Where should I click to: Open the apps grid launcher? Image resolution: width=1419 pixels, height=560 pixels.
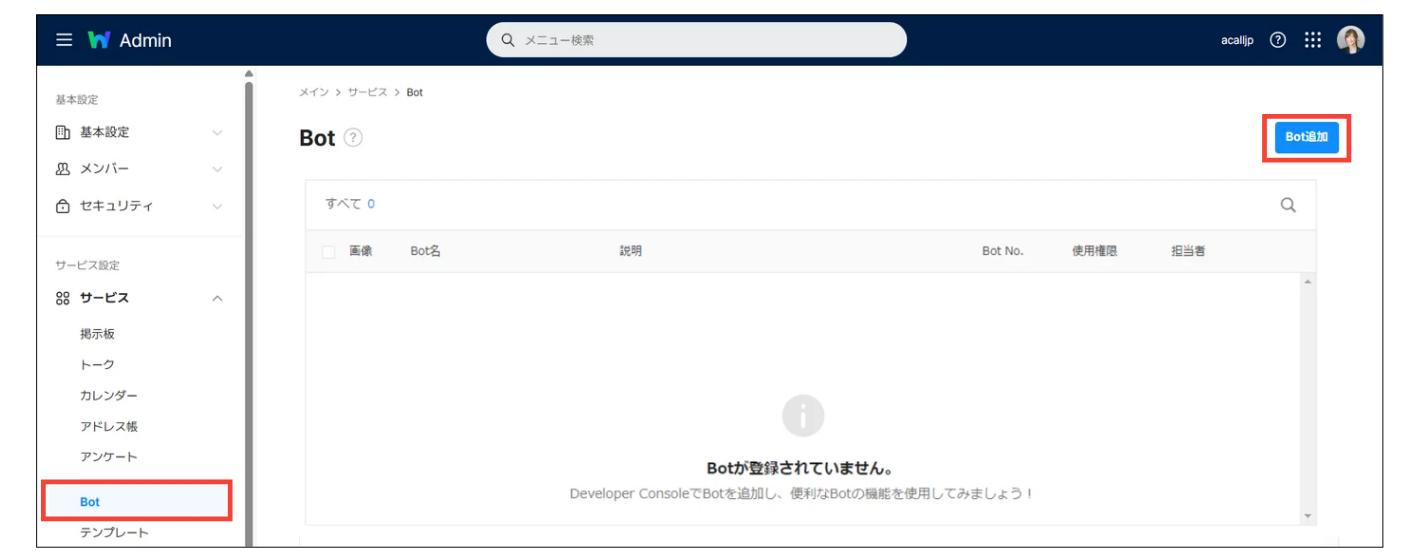[1313, 40]
